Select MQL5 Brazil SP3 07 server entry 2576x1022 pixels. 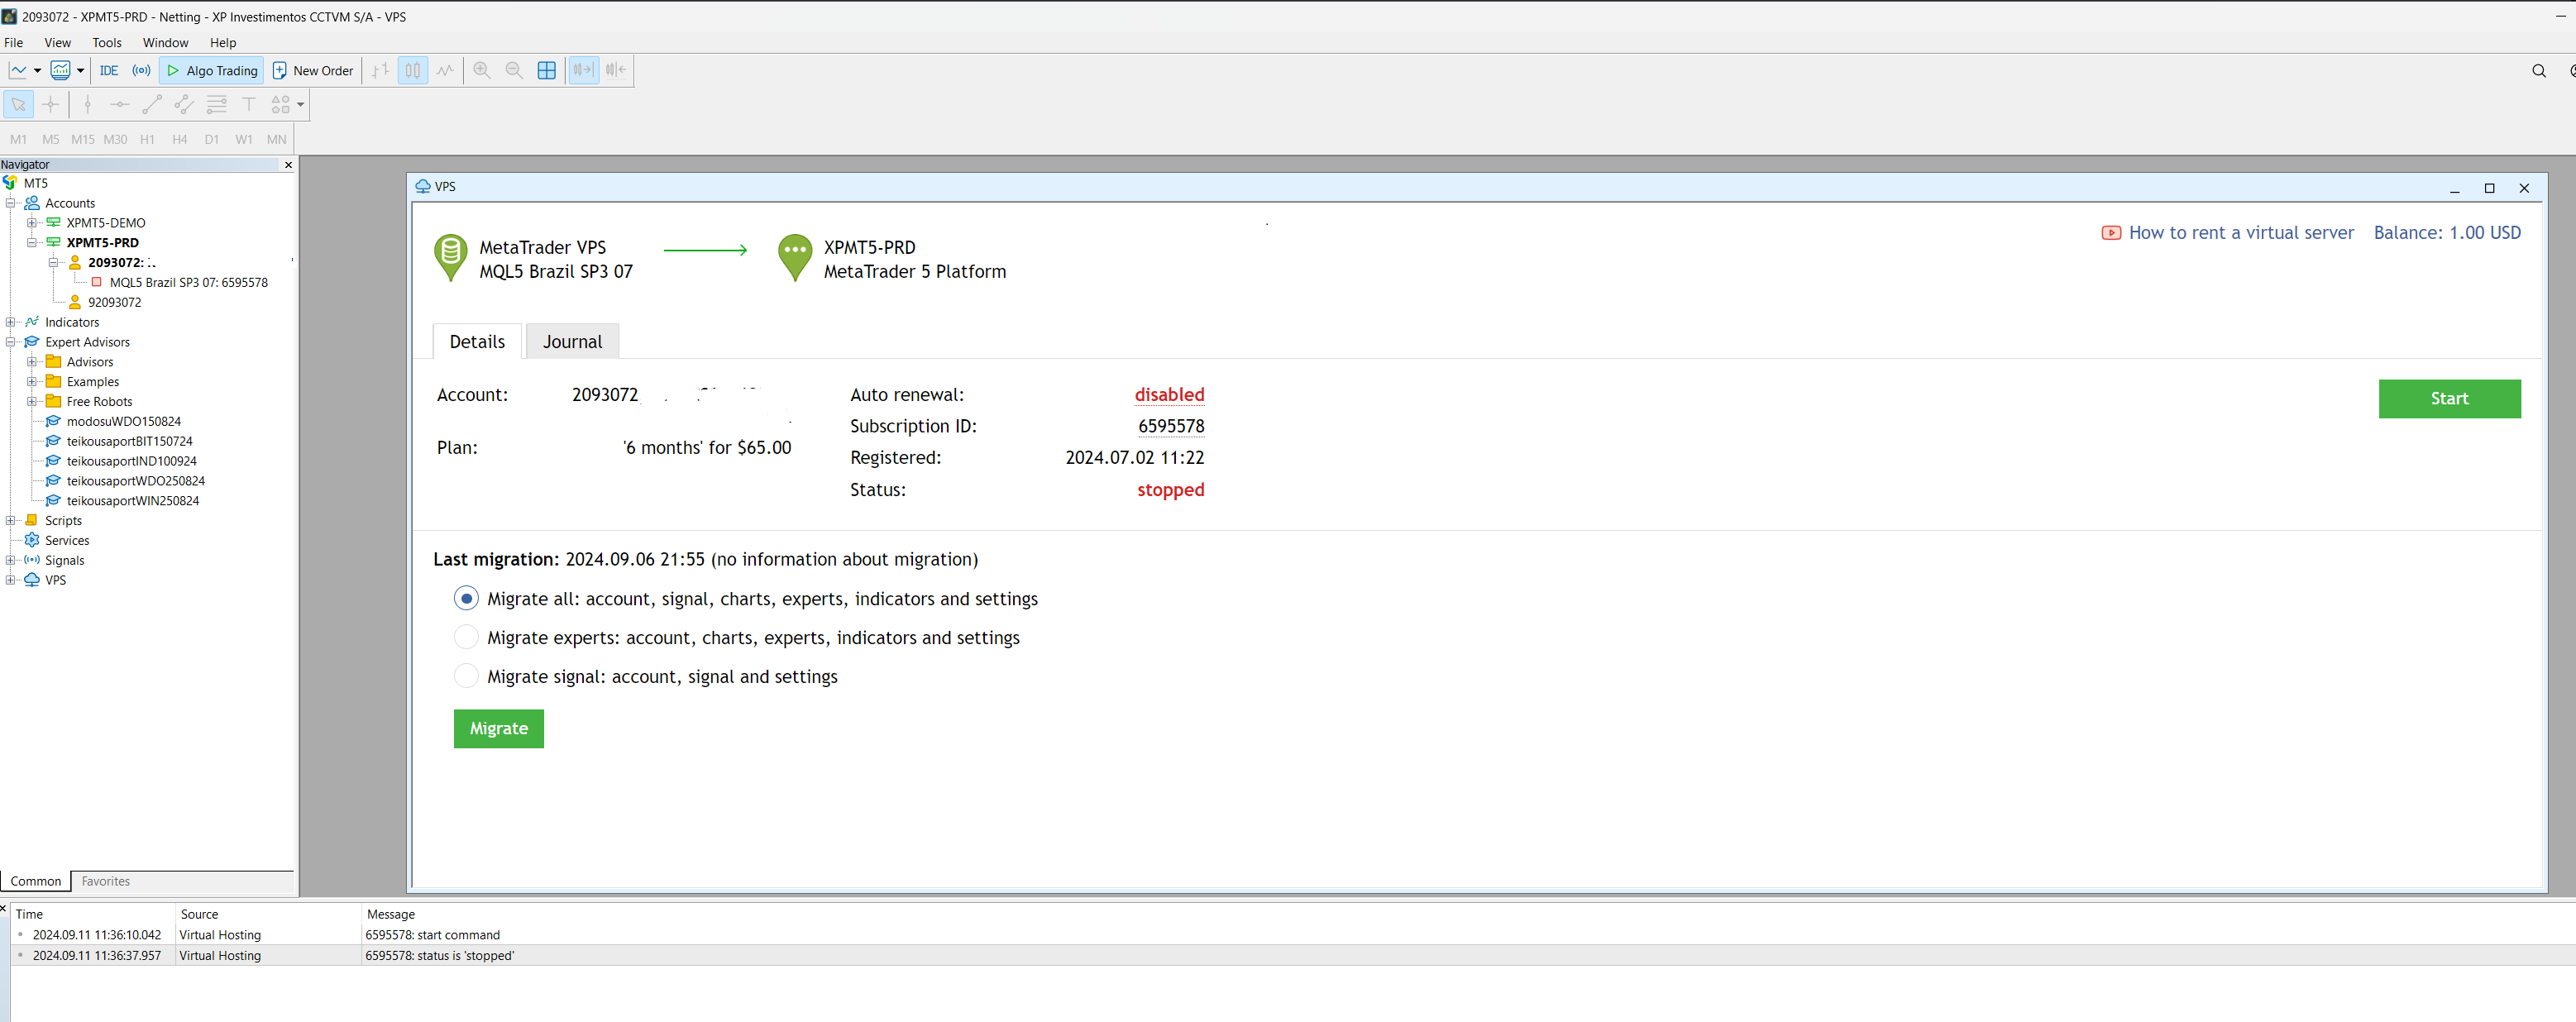pyautogui.click(x=188, y=282)
